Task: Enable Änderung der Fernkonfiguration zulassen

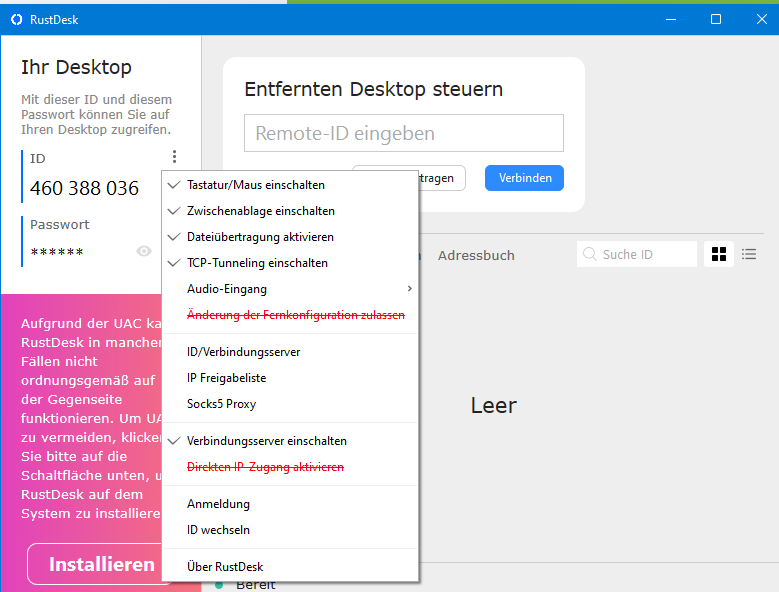Action: (291, 315)
